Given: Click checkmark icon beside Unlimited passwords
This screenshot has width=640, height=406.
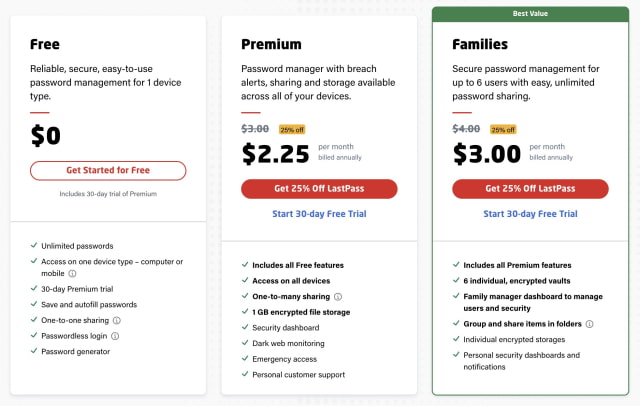Looking at the screenshot, I should 34,245.
